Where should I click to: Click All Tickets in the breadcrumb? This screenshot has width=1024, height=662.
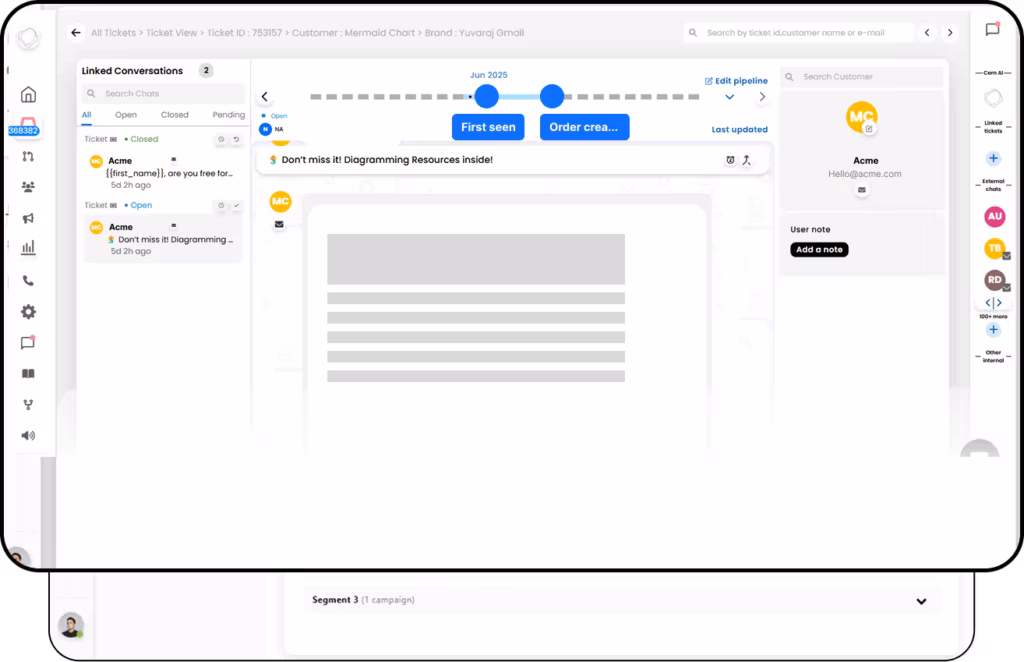(114, 33)
